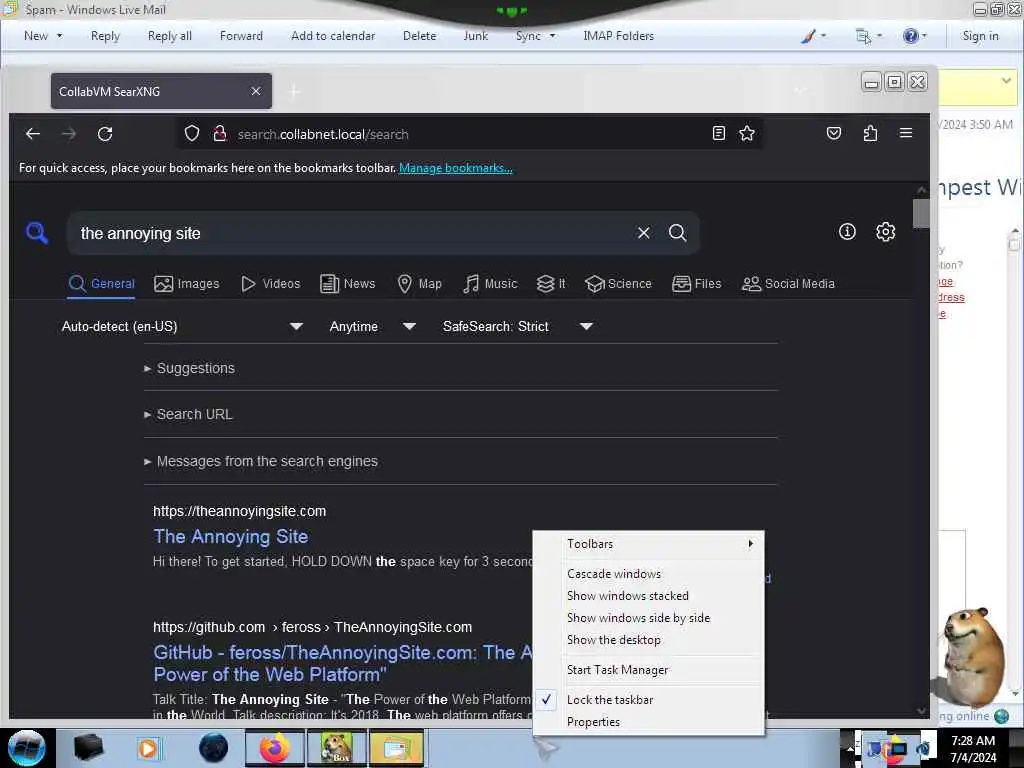Expand Messages from the search engines

pos(261,461)
